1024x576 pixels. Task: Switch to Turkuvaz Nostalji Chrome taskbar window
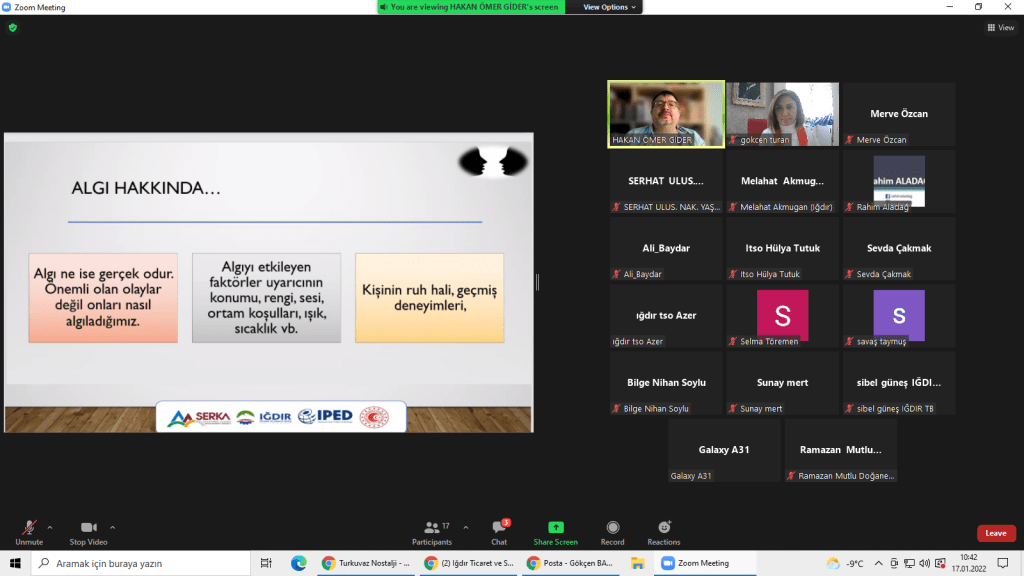[366, 563]
